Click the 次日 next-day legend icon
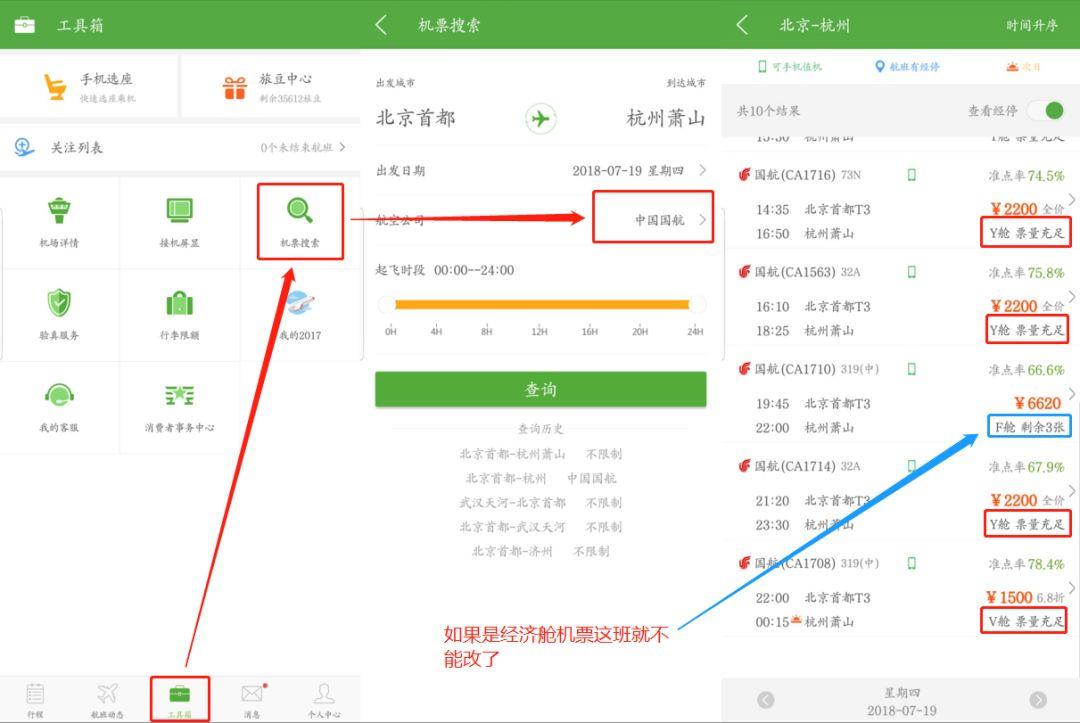The height and width of the screenshot is (723, 1080). point(1012,67)
